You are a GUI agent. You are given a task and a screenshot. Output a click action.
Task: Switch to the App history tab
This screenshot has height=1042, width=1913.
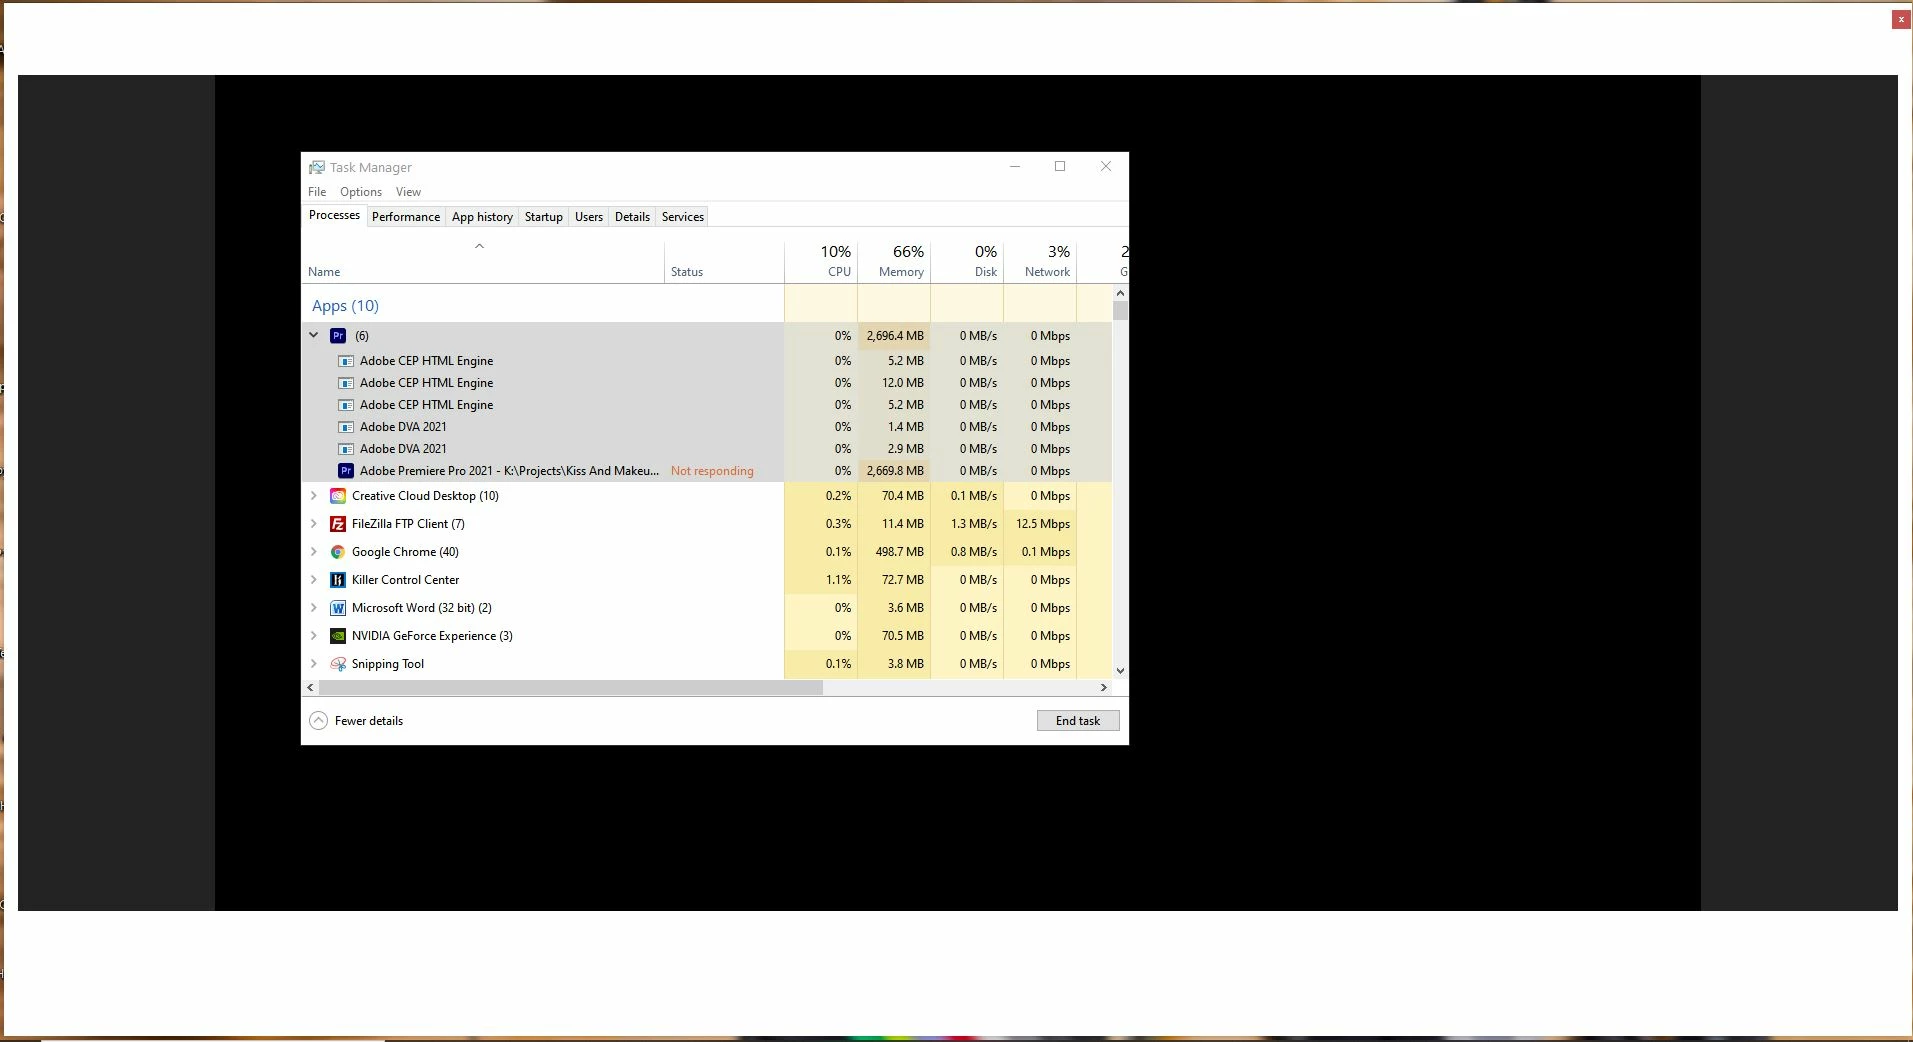482,217
